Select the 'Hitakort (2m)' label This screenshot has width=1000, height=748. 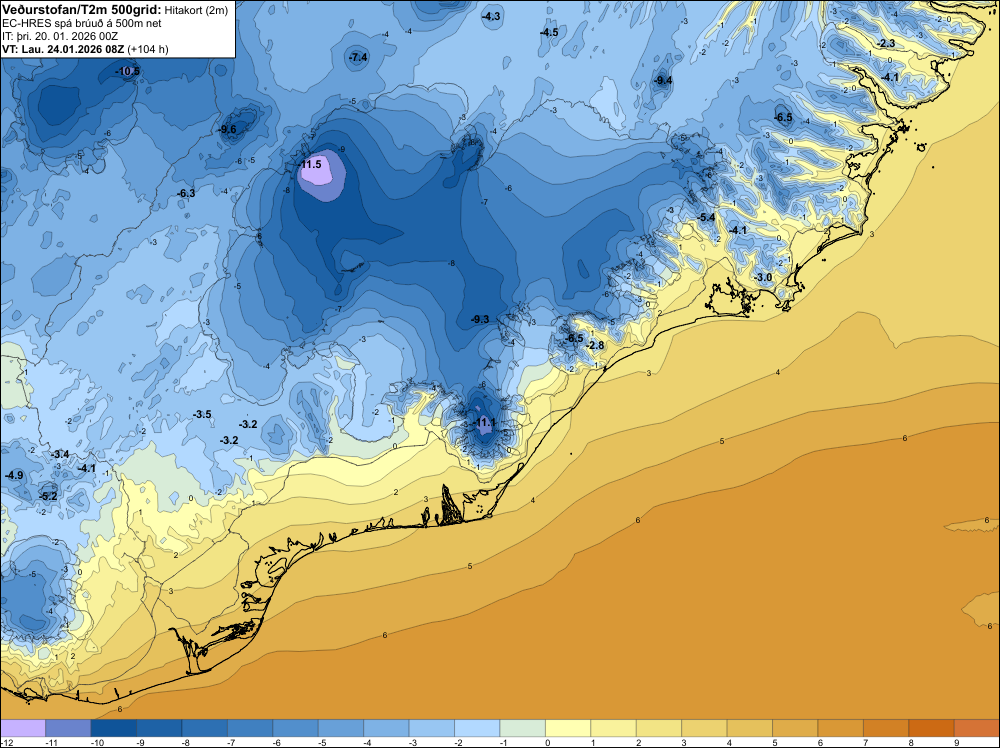point(196,10)
